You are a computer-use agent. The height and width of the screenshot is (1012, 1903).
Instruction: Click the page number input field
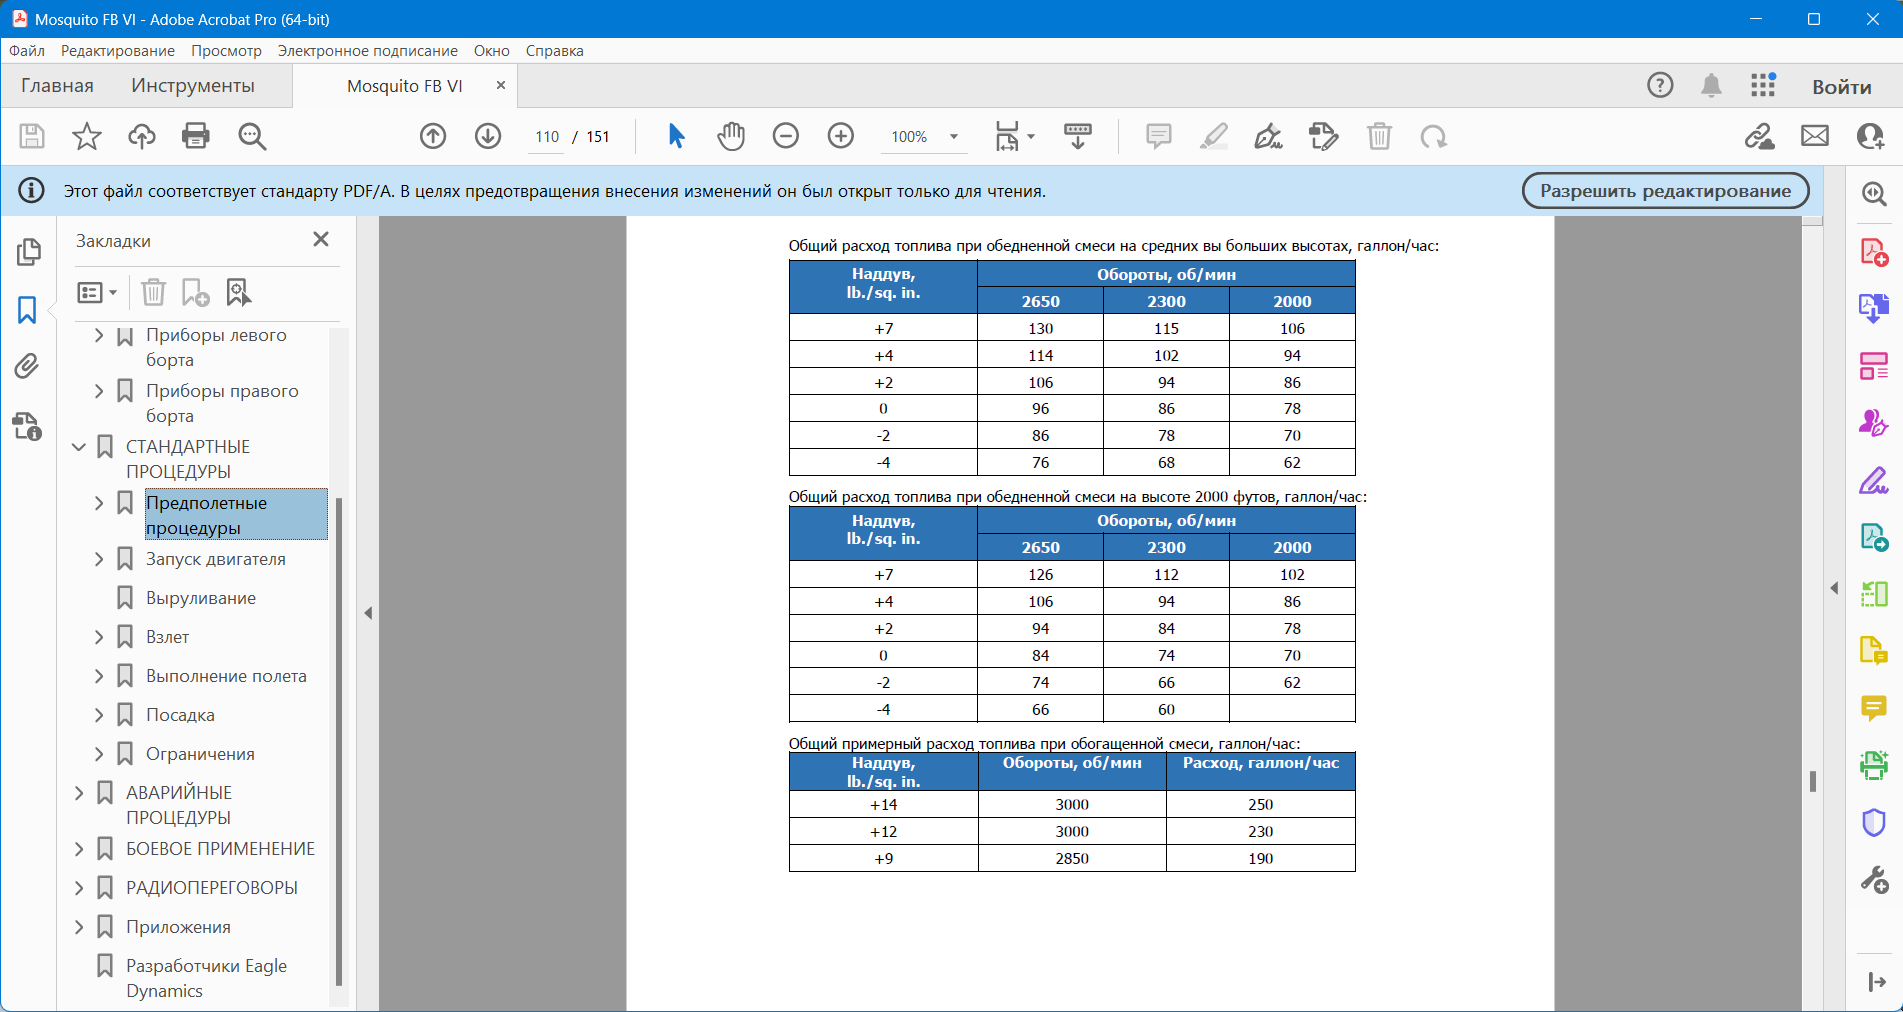(547, 137)
